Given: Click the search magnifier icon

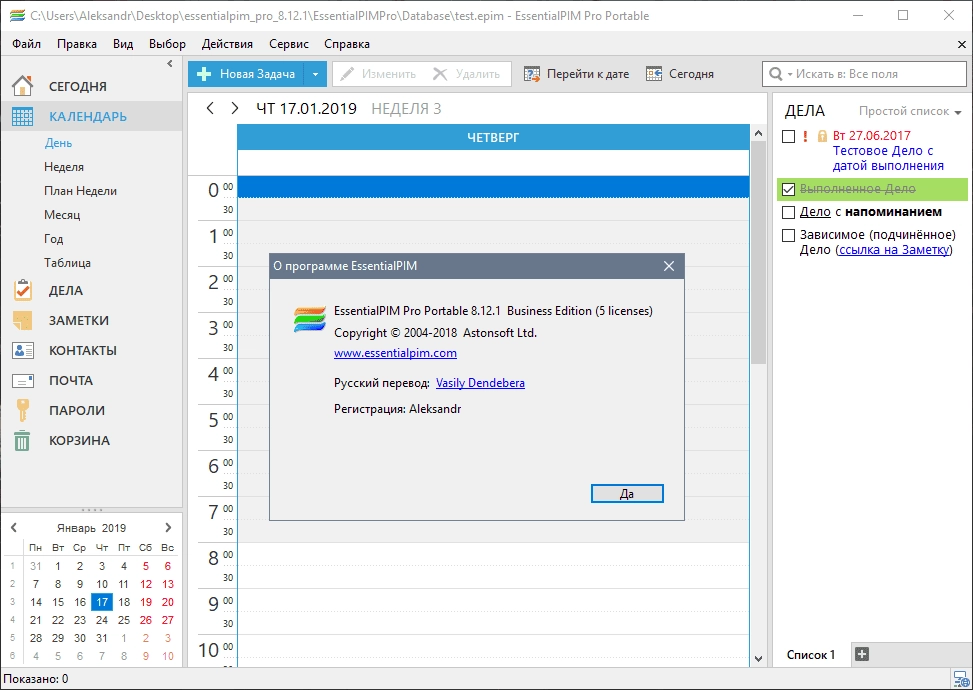Looking at the screenshot, I should 775,74.
